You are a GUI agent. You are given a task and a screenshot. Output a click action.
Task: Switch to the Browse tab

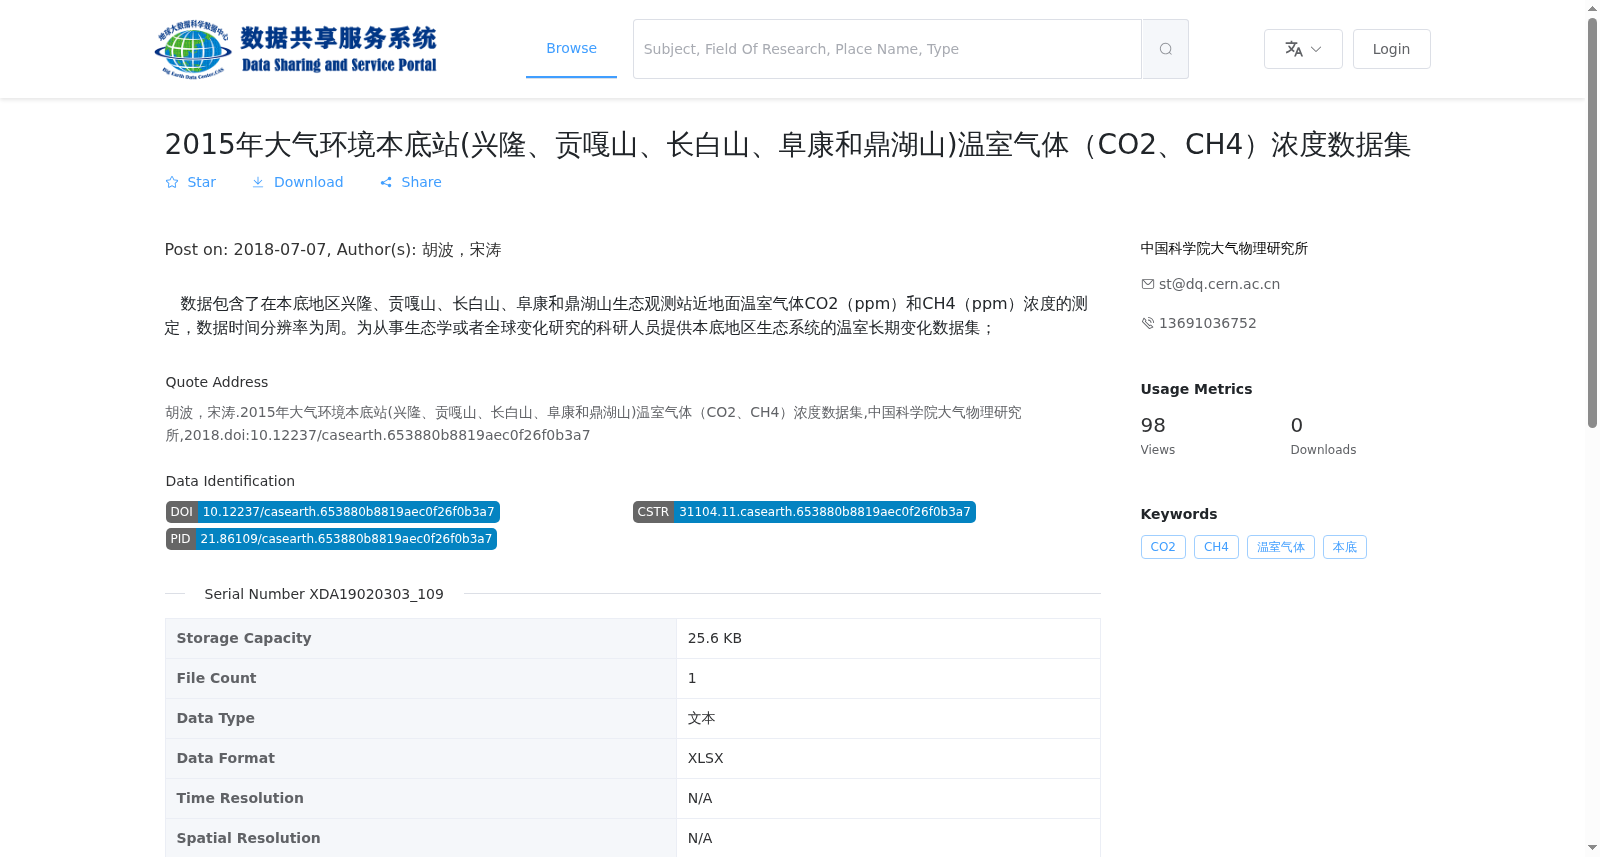point(571,48)
